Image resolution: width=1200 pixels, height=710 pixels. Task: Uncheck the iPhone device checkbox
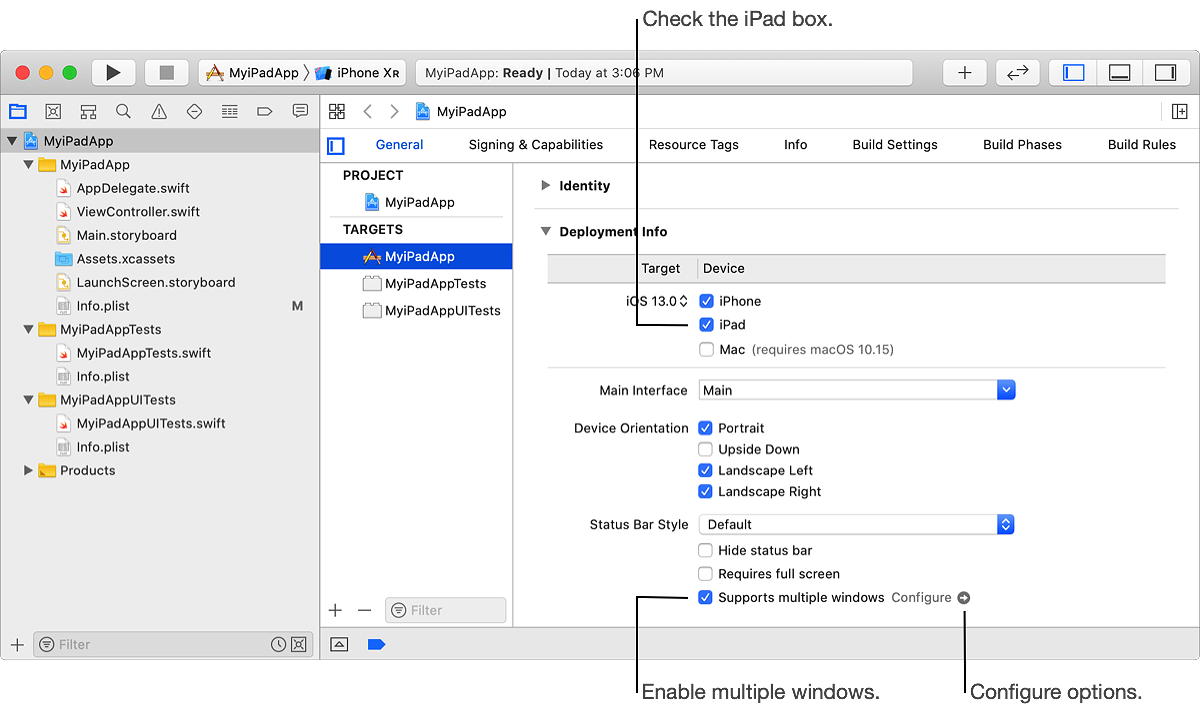(x=707, y=301)
